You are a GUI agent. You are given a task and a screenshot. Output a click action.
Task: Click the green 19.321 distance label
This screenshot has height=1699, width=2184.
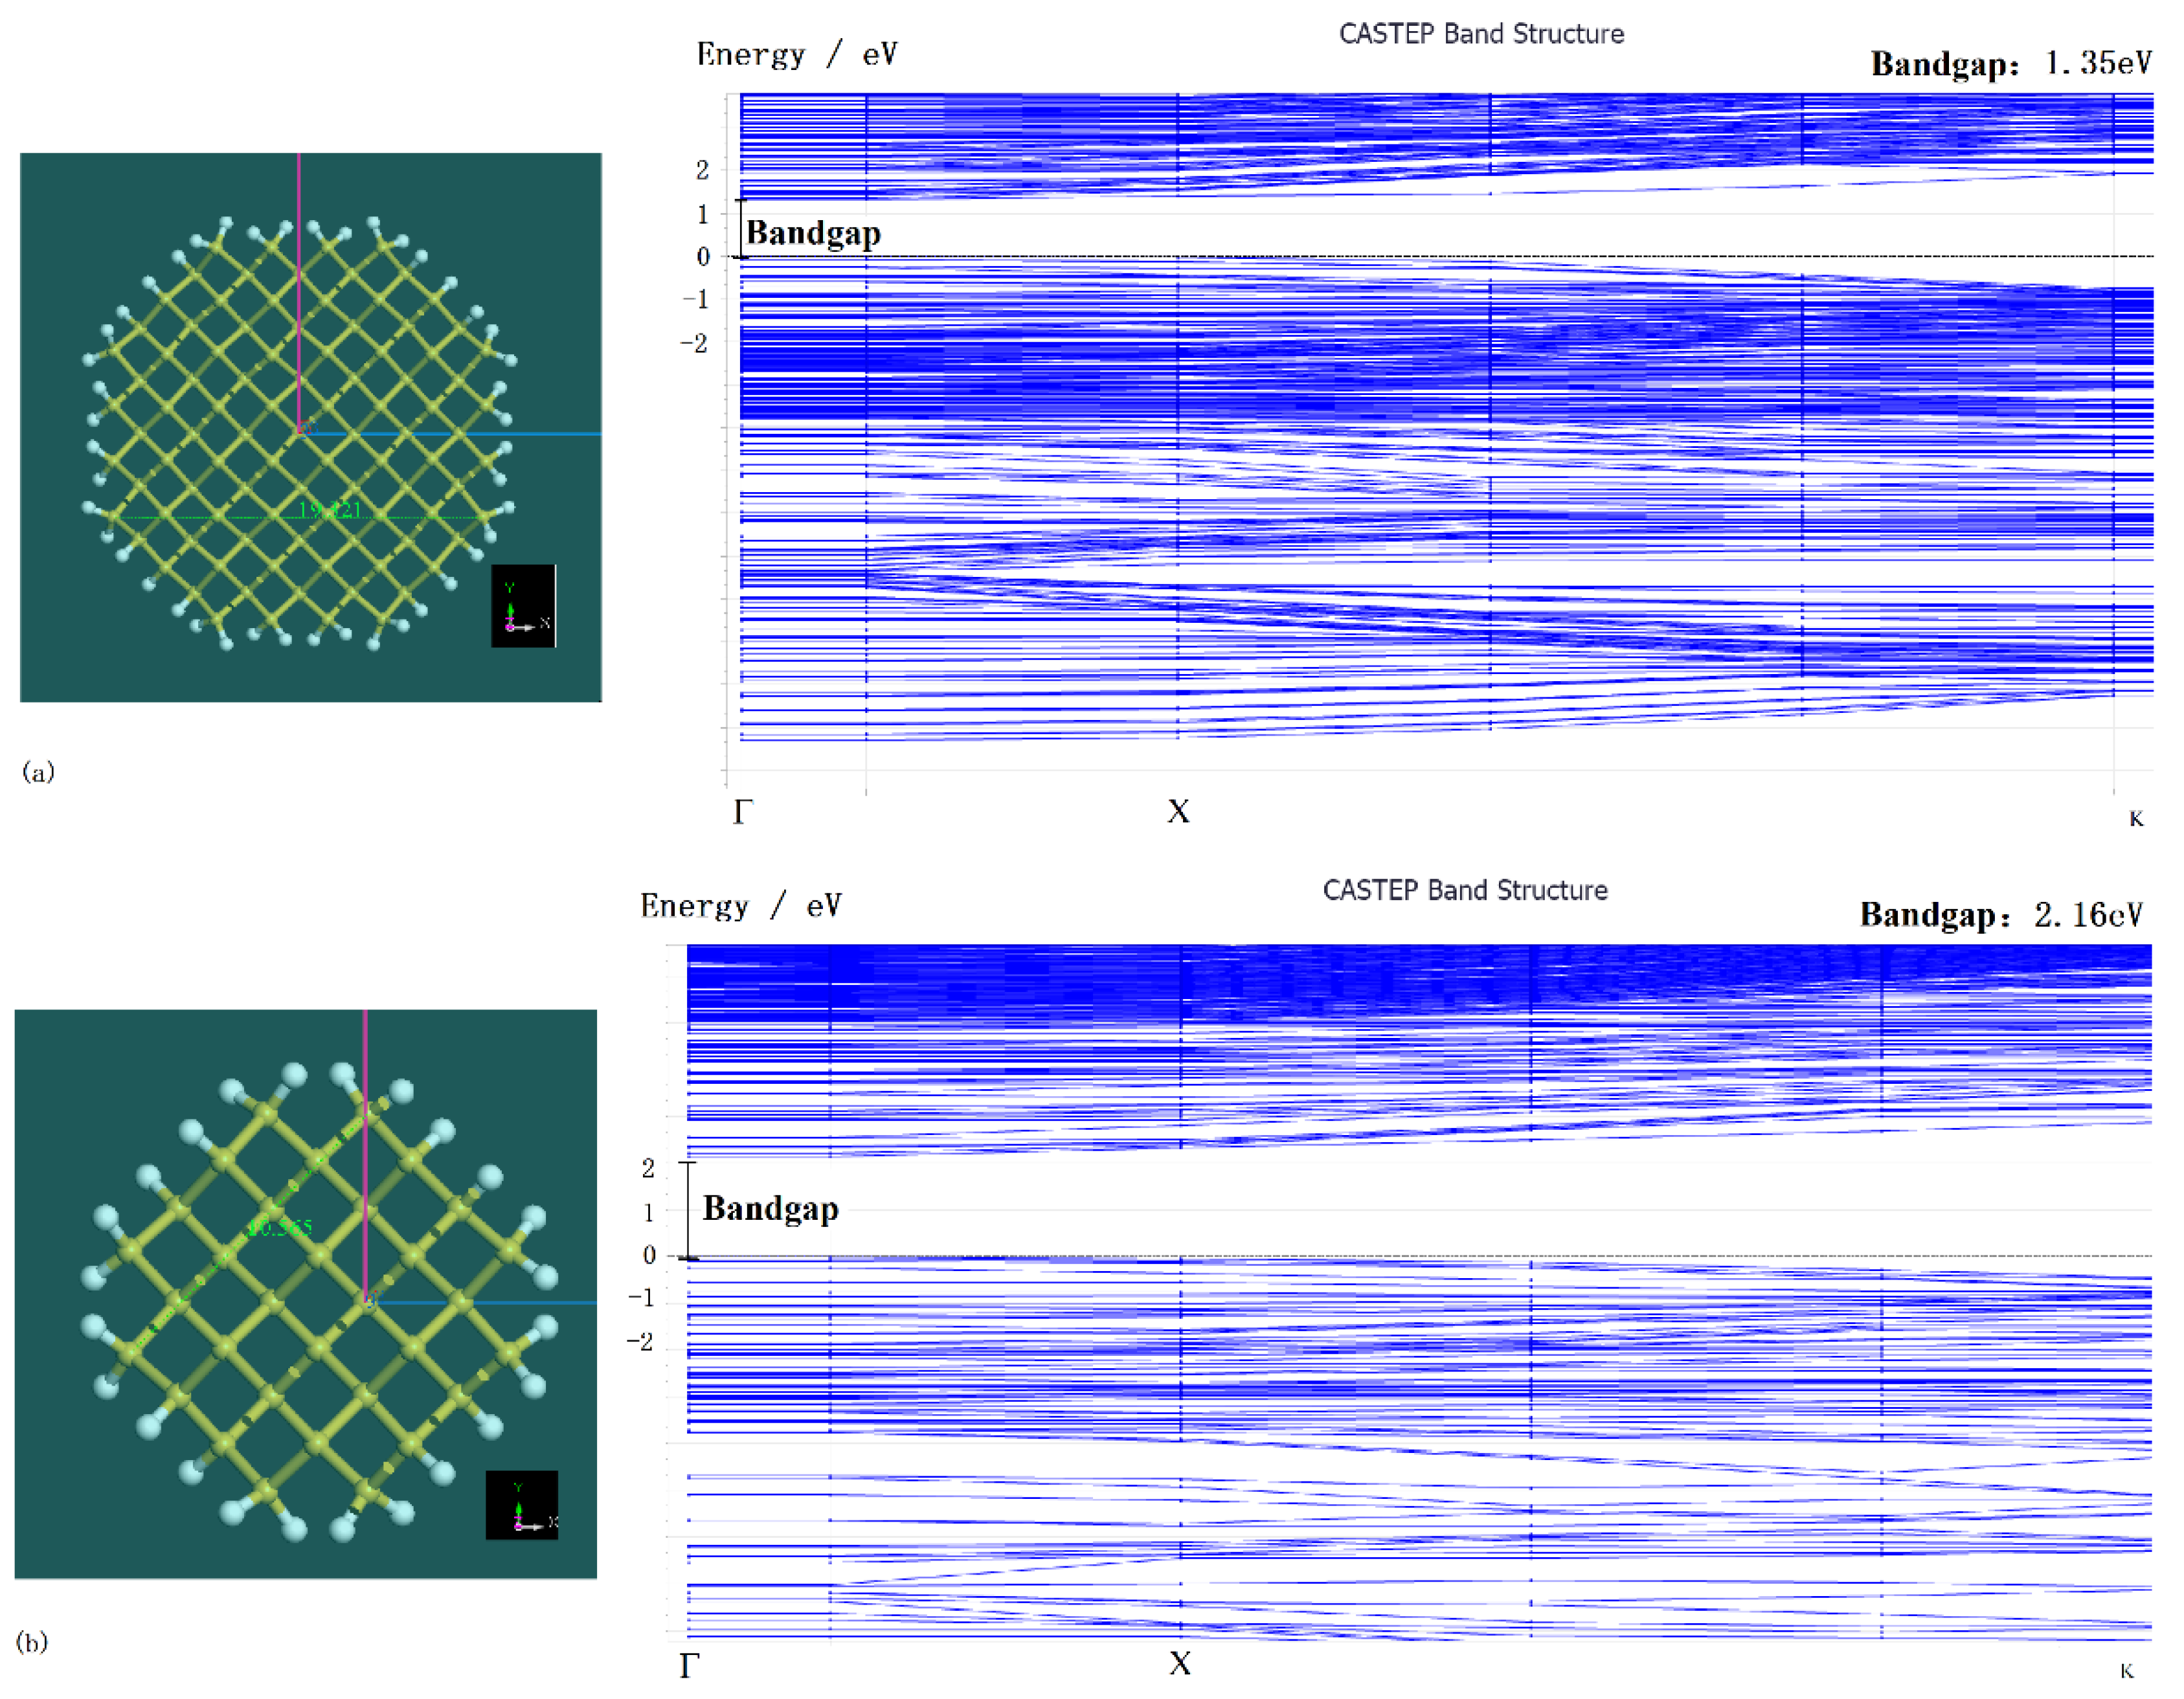point(330,510)
